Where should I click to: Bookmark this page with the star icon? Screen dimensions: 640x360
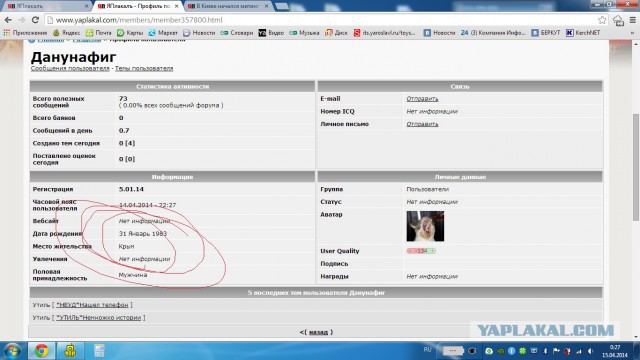tap(602, 20)
